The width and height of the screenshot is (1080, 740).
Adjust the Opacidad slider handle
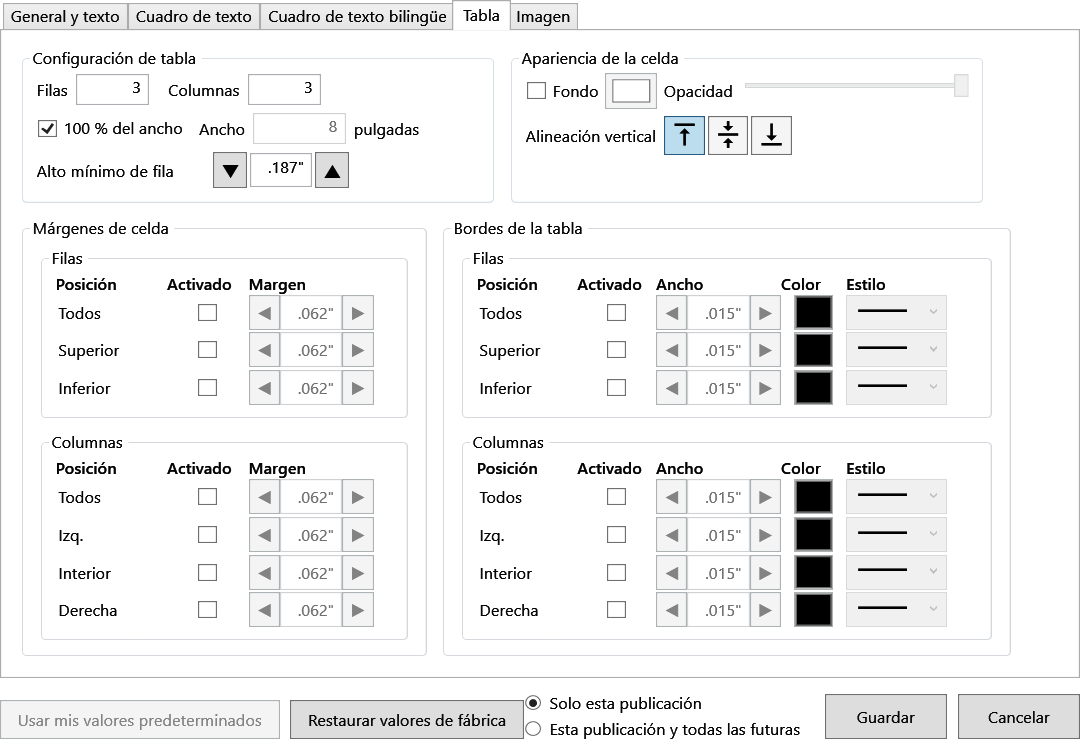(961, 85)
